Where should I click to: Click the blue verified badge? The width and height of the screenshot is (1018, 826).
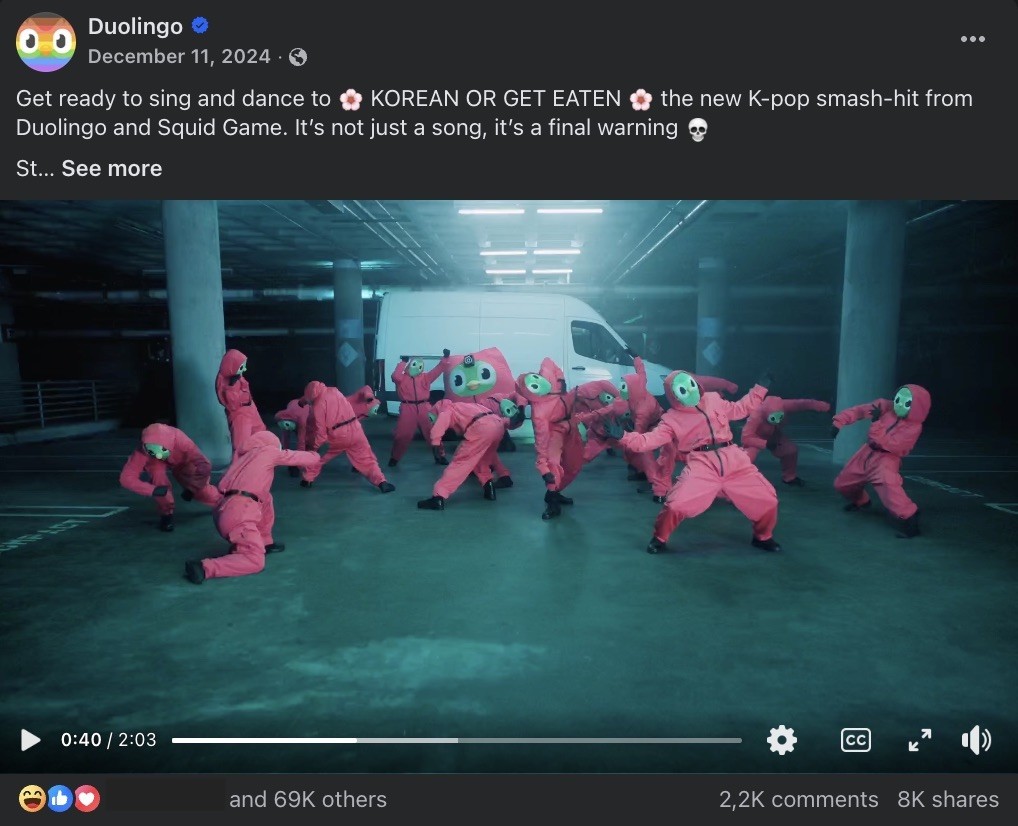[200, 25]
